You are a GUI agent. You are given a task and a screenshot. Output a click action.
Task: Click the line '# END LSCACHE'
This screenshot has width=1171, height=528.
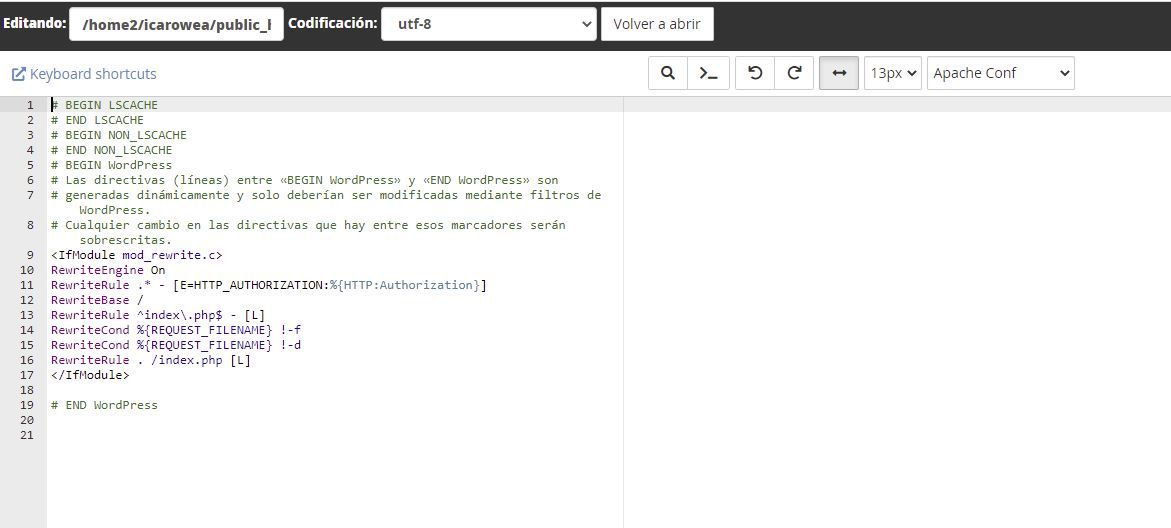(97, 119)
